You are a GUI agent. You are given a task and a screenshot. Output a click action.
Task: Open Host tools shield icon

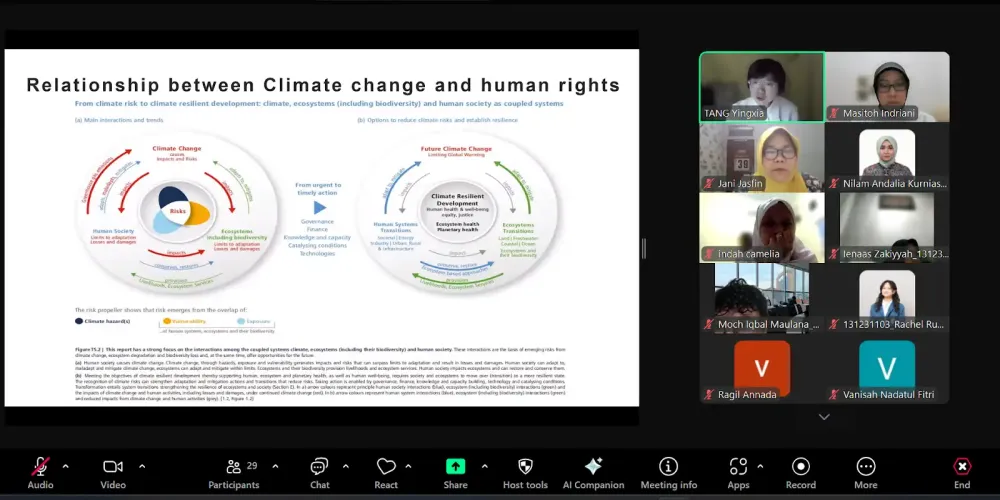coord(525,474)
